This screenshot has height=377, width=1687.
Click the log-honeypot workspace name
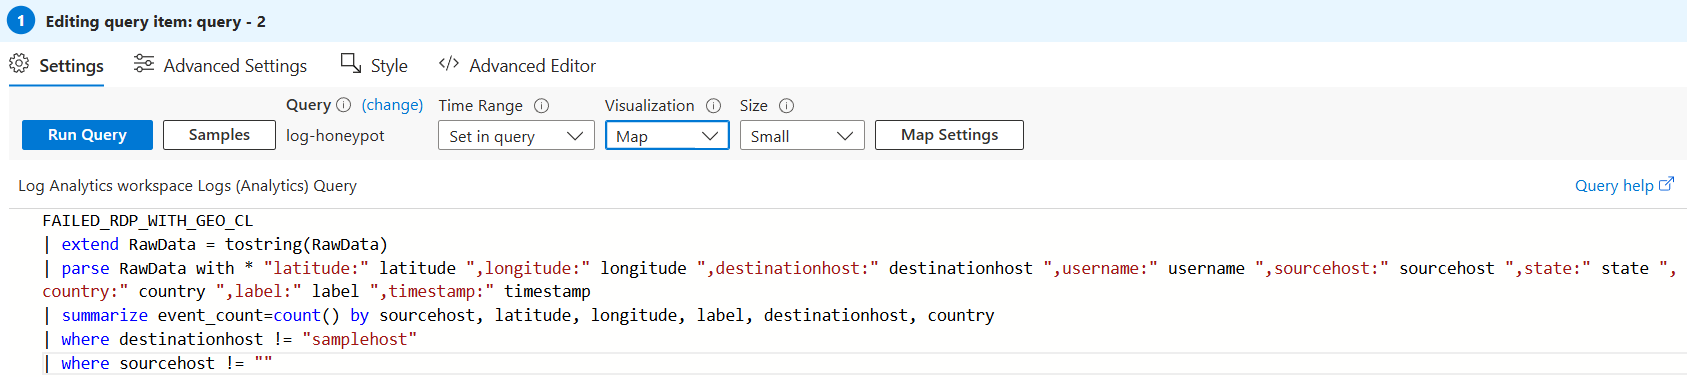[x=335, y=136]
